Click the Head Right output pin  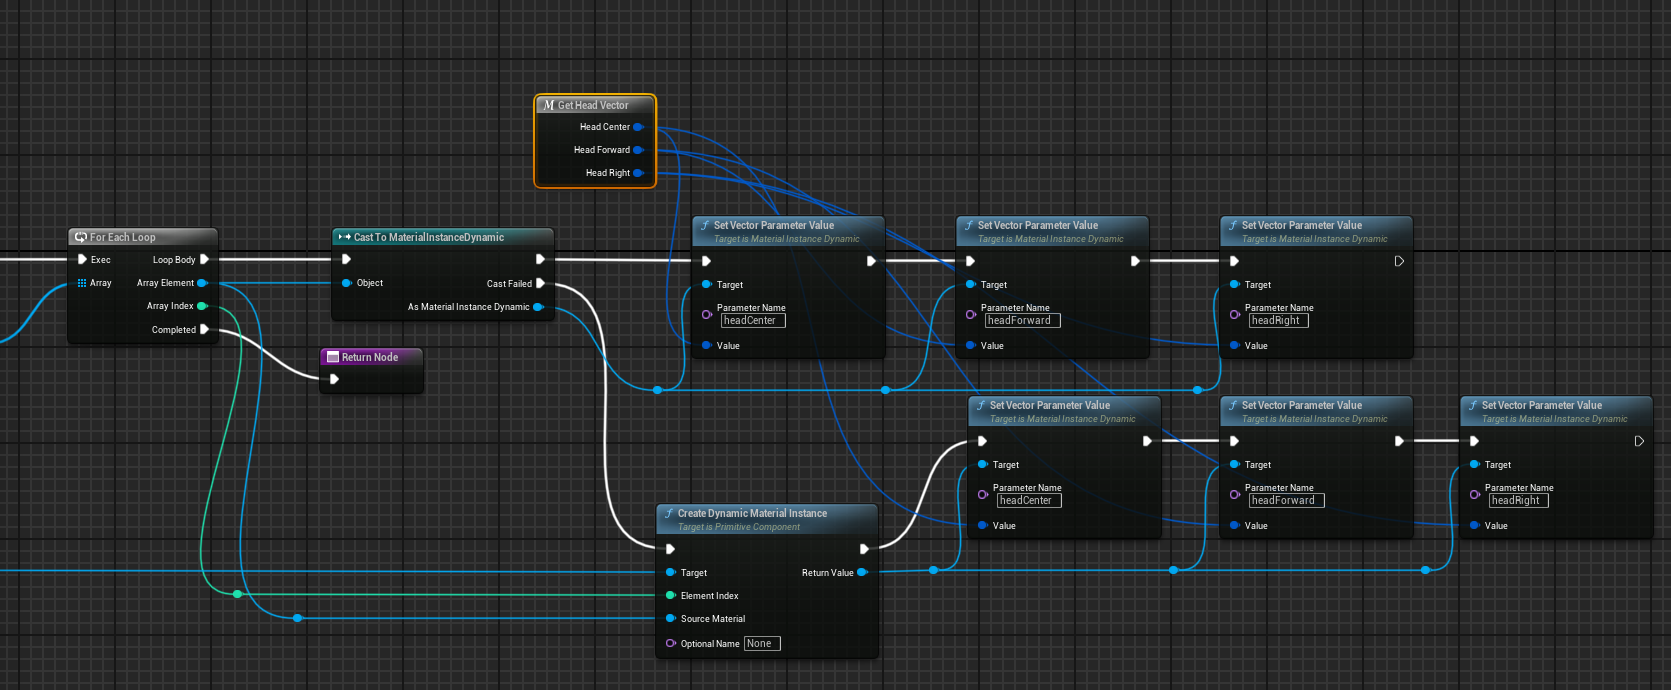638,173
